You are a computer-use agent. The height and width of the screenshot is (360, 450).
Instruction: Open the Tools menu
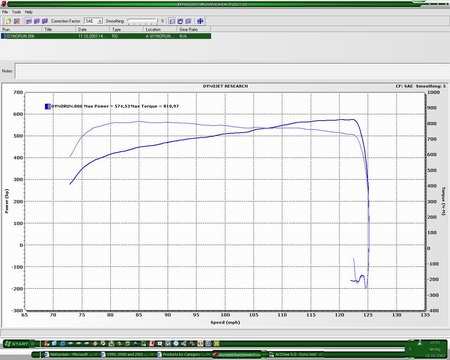pyautogui.click(x=16, y=12)
